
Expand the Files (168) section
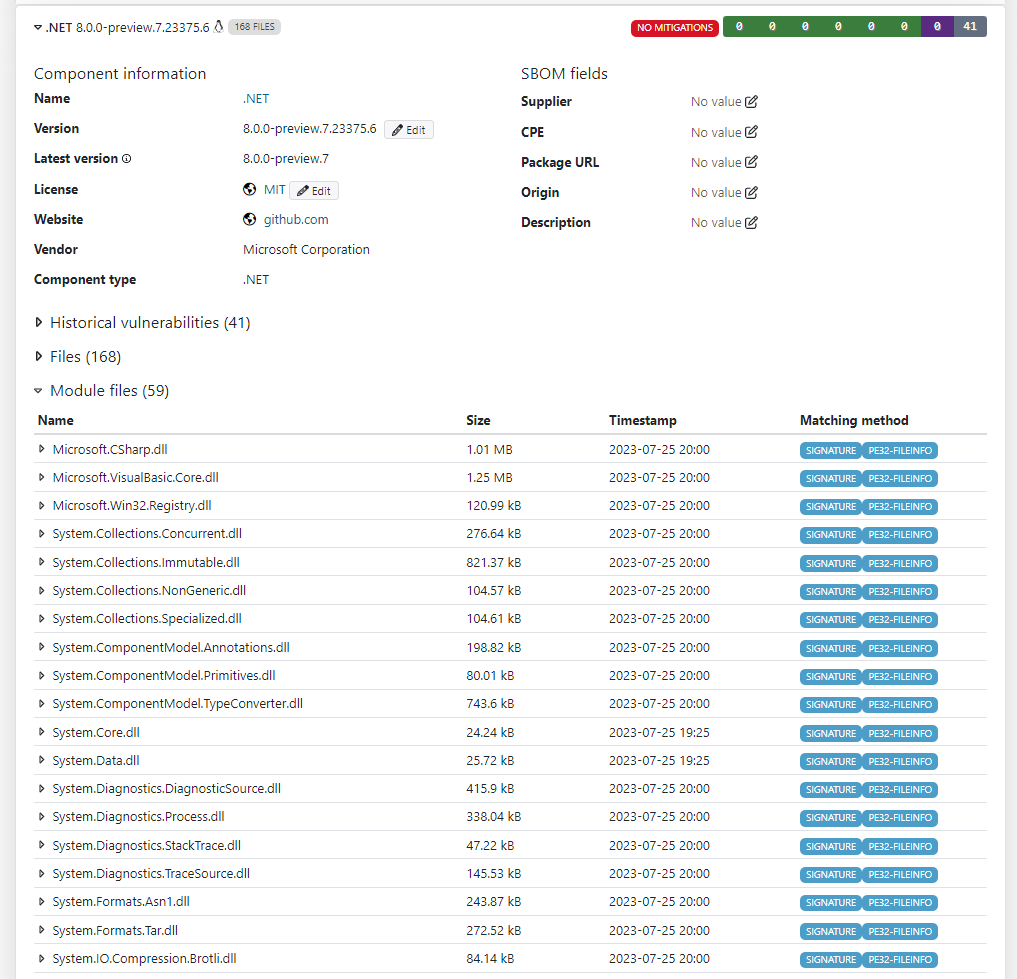[39, 357]
